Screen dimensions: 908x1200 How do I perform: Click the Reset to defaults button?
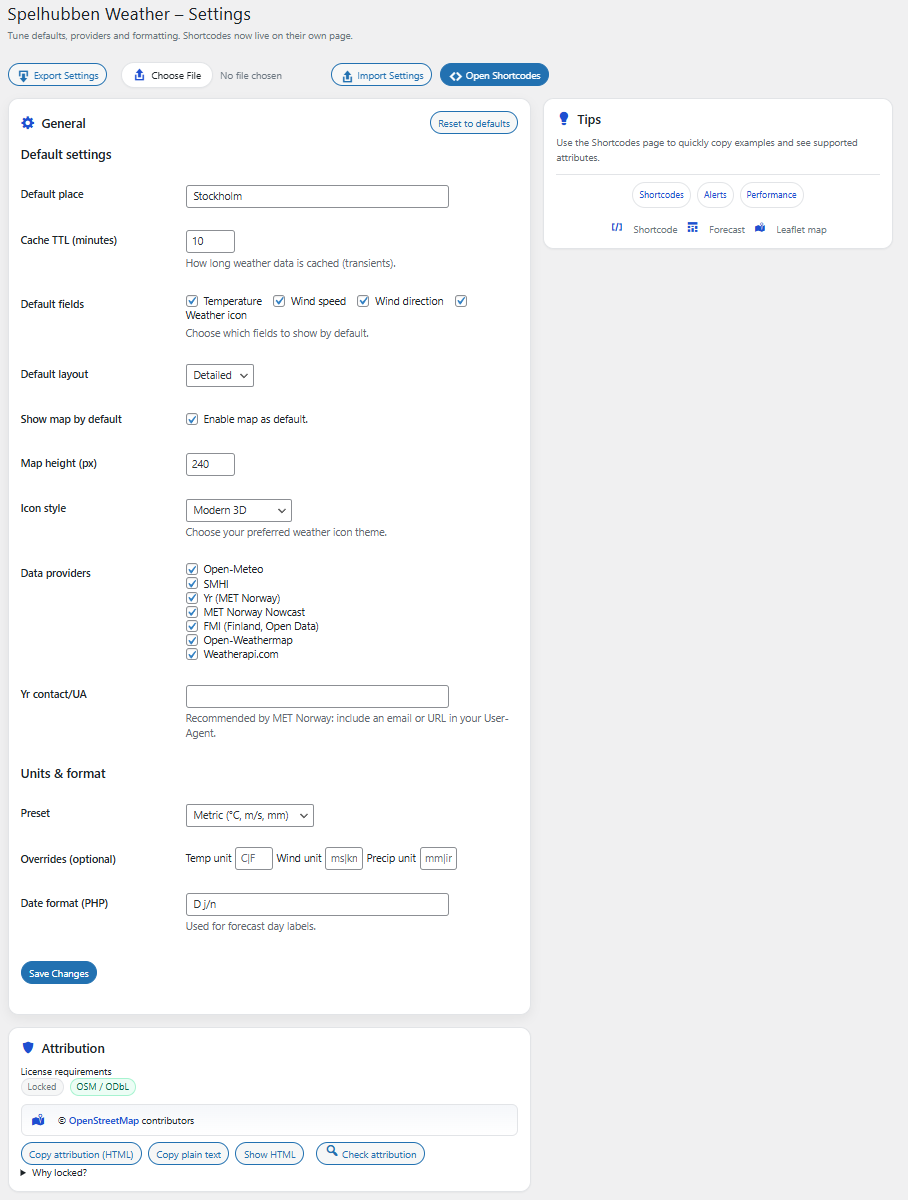click(x=473, y=123)
